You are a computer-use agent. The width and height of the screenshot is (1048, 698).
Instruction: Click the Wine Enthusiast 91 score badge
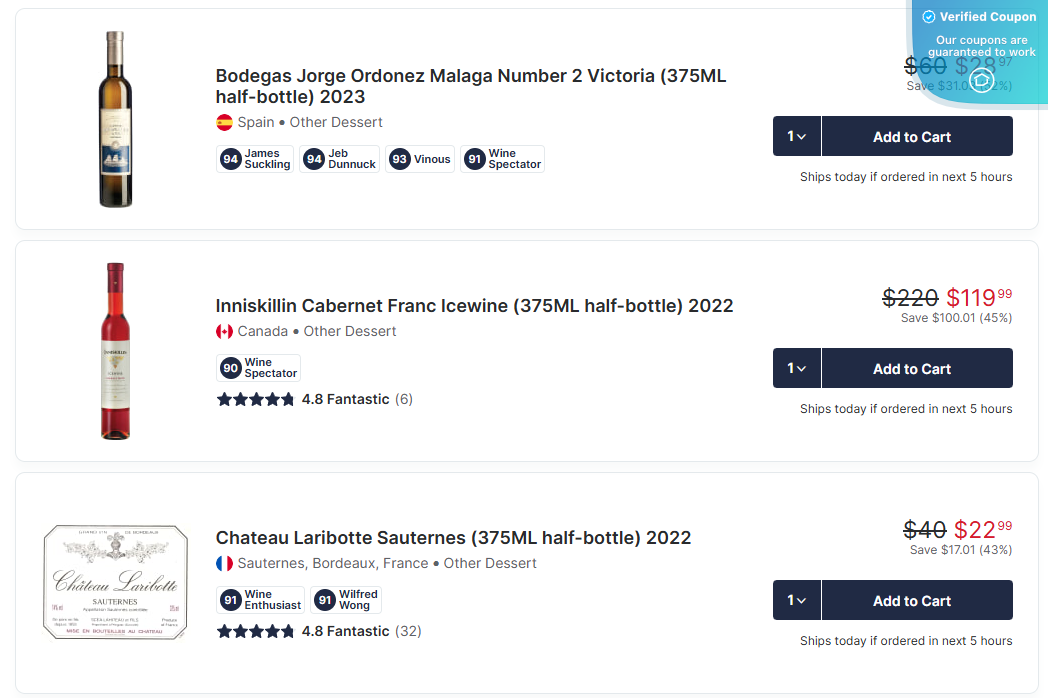click(x=261, y=600)
